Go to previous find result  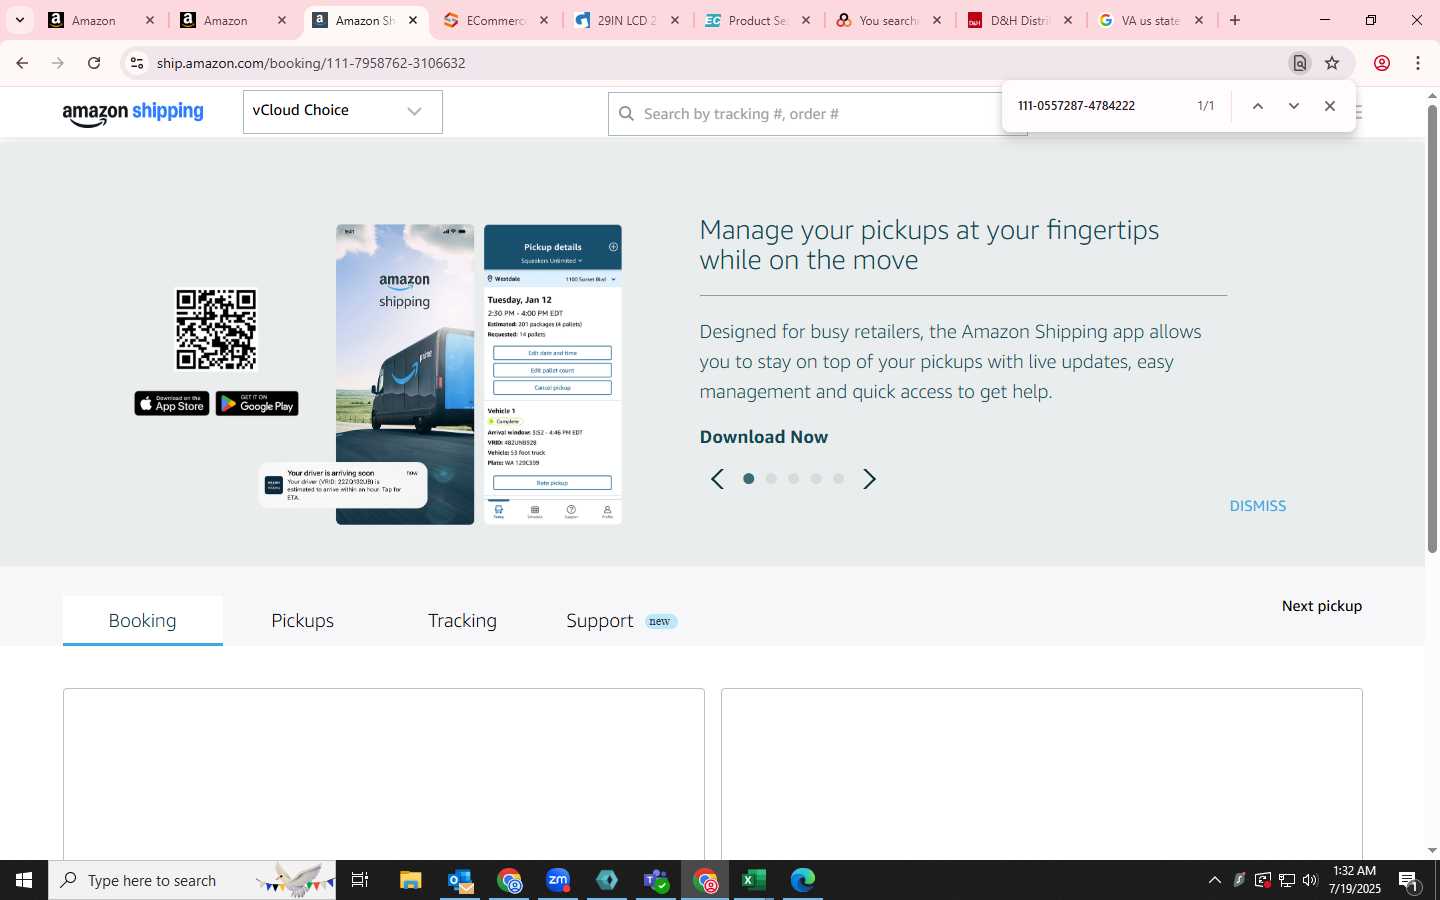coord(1258,106)
